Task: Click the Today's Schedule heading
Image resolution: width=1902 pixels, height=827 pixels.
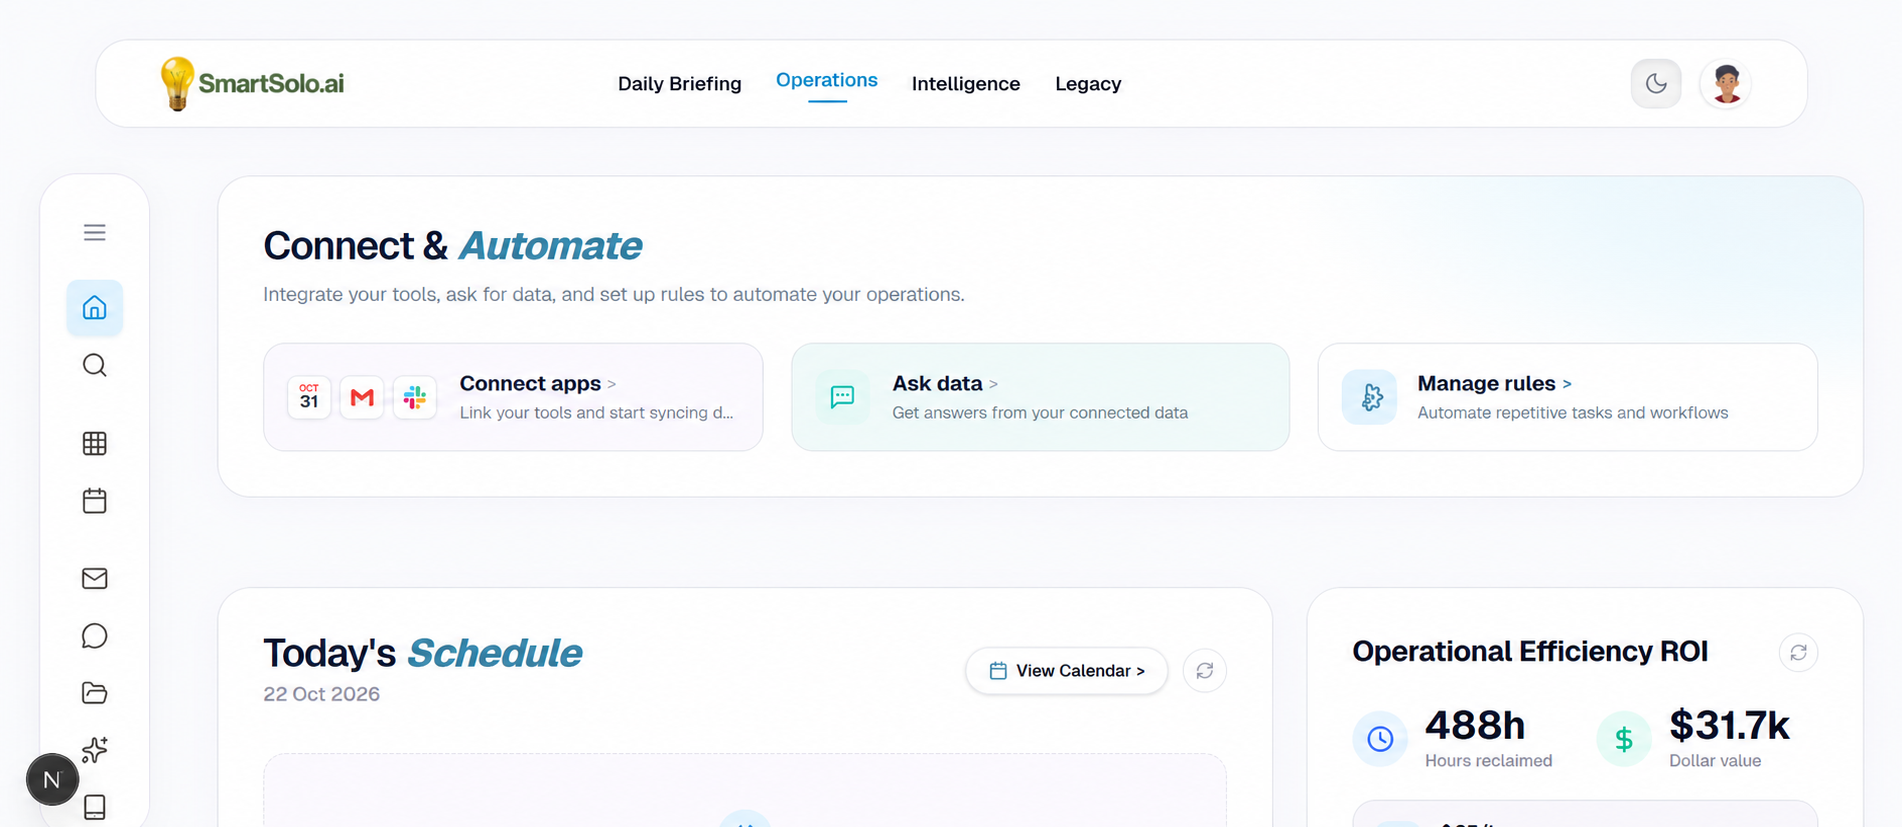Action: 422,653
